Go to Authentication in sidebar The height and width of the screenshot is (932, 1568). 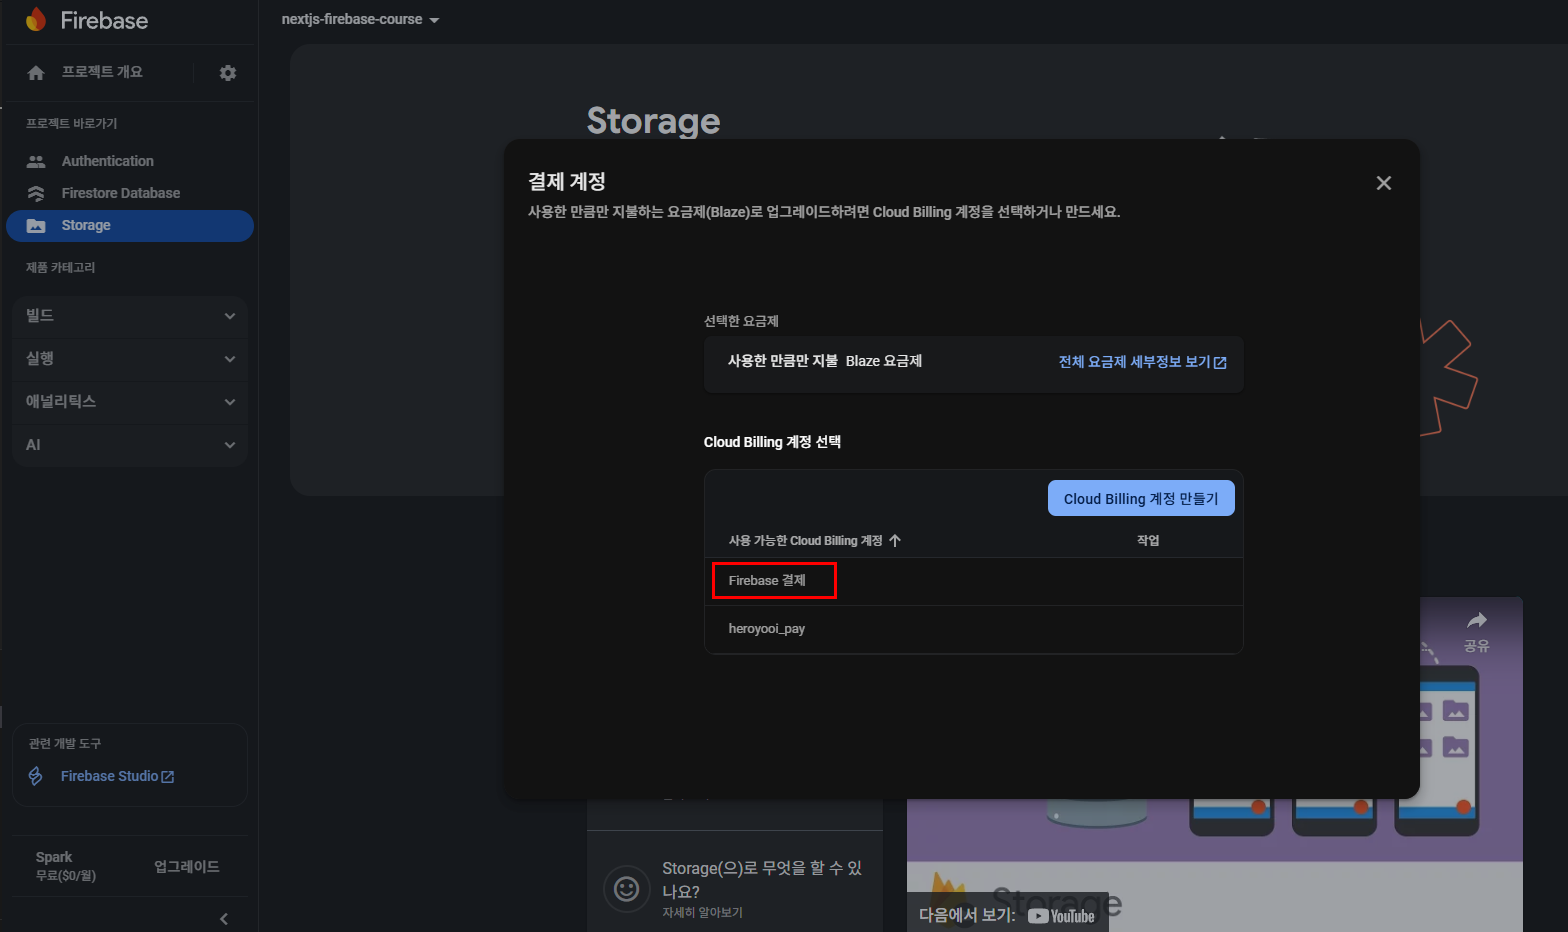[130, 161]
